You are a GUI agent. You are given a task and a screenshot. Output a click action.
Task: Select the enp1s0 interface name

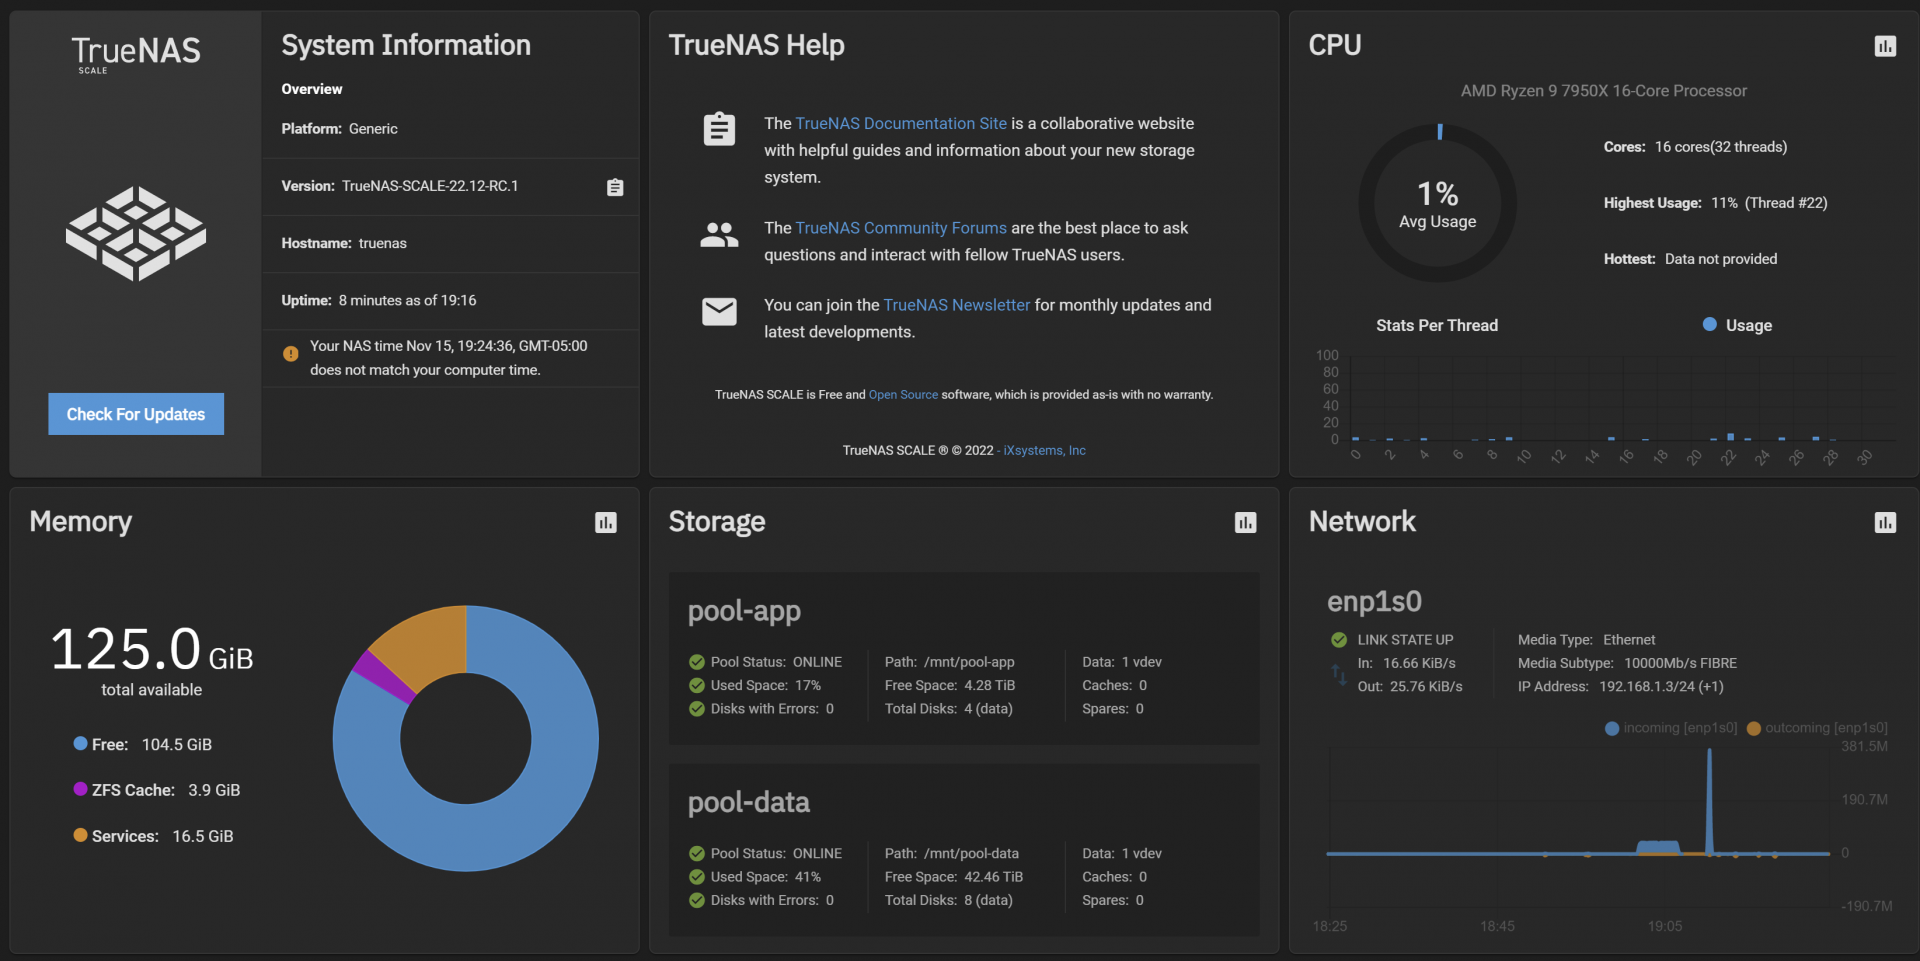(x=1374, y=601)
